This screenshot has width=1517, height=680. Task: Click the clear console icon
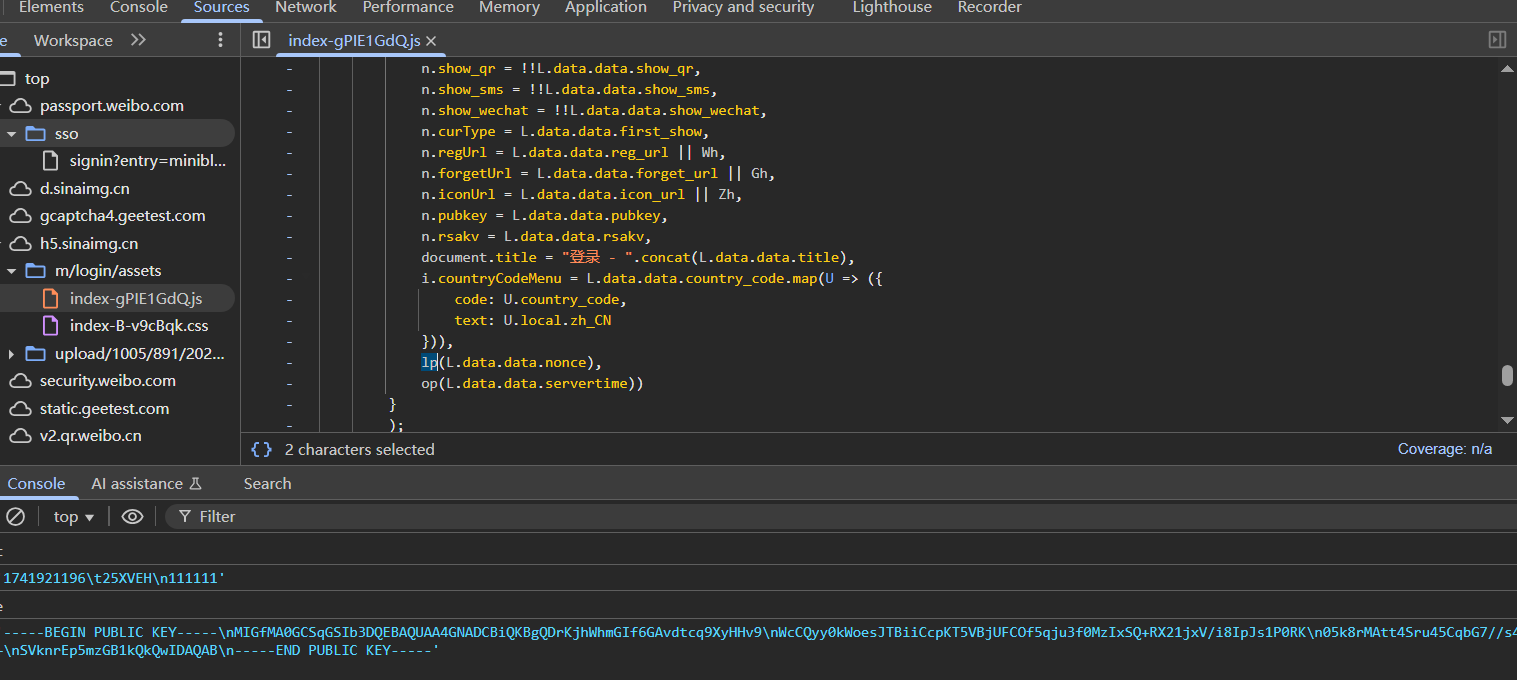pos(15,517)
